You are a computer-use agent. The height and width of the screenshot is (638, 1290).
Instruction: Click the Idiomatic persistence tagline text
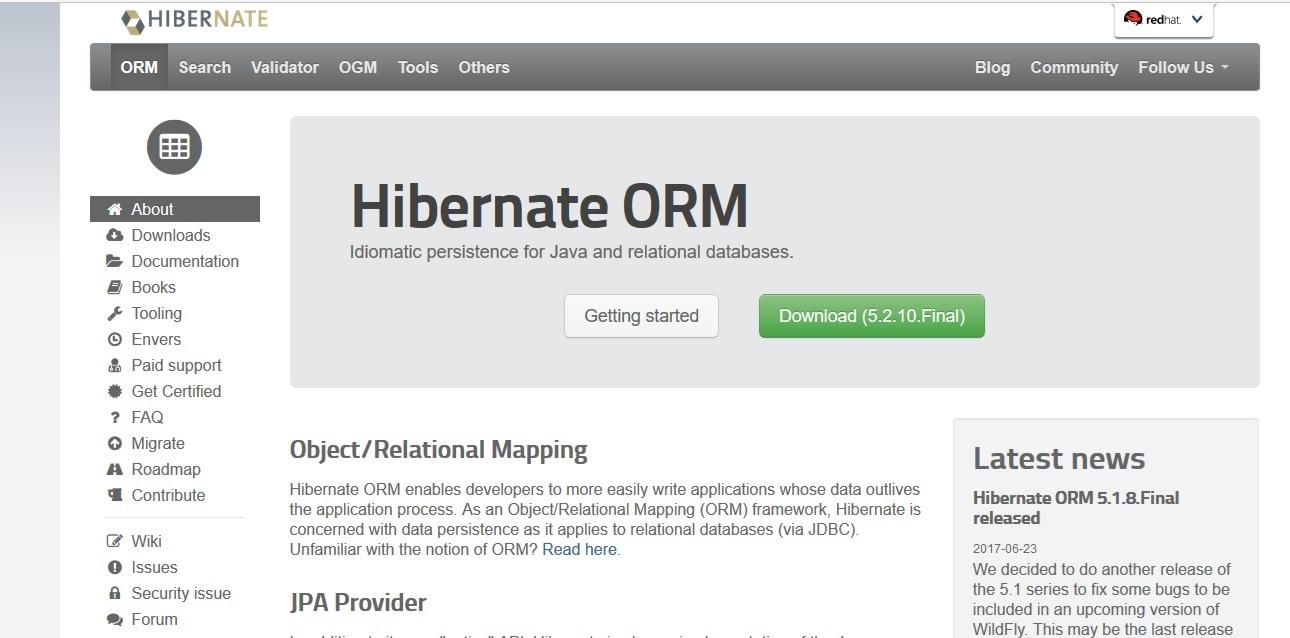[x=571, y=252]
